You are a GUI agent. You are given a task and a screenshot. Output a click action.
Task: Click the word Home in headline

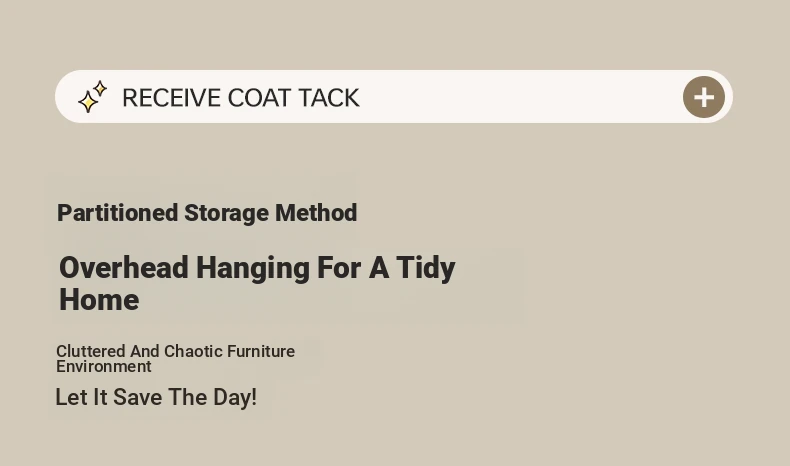click(99, 300)
